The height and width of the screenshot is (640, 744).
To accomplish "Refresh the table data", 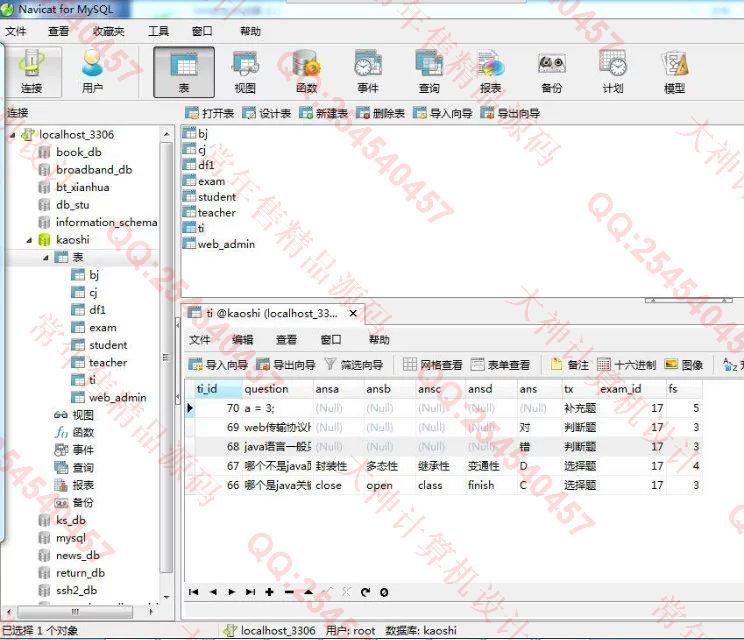I will (365, 592).
